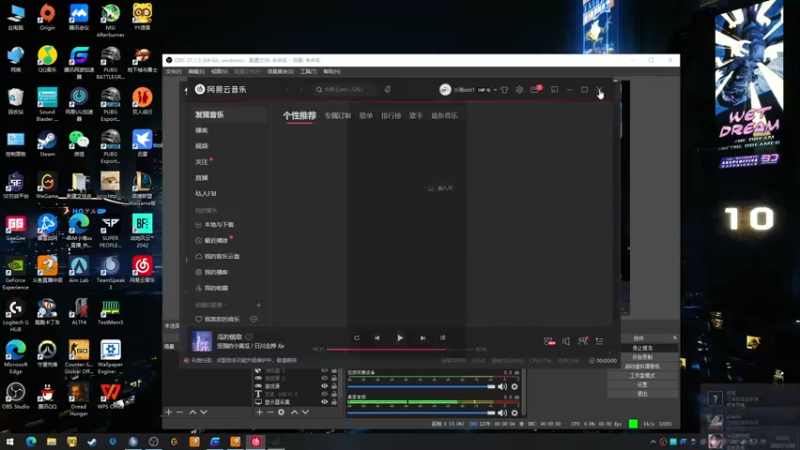Skip to the previous track
800x450 pixels.
pos(377,338)
